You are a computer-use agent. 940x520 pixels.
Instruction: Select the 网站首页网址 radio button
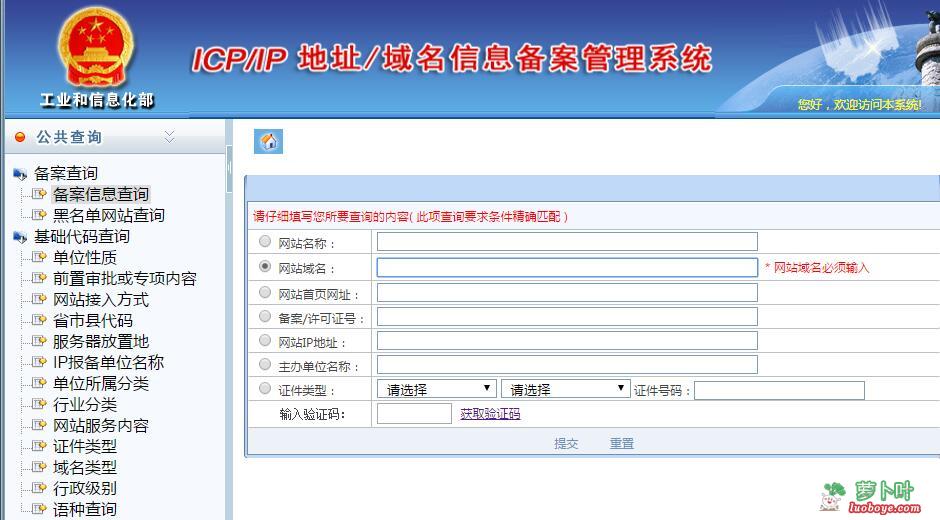pos(264,292)
